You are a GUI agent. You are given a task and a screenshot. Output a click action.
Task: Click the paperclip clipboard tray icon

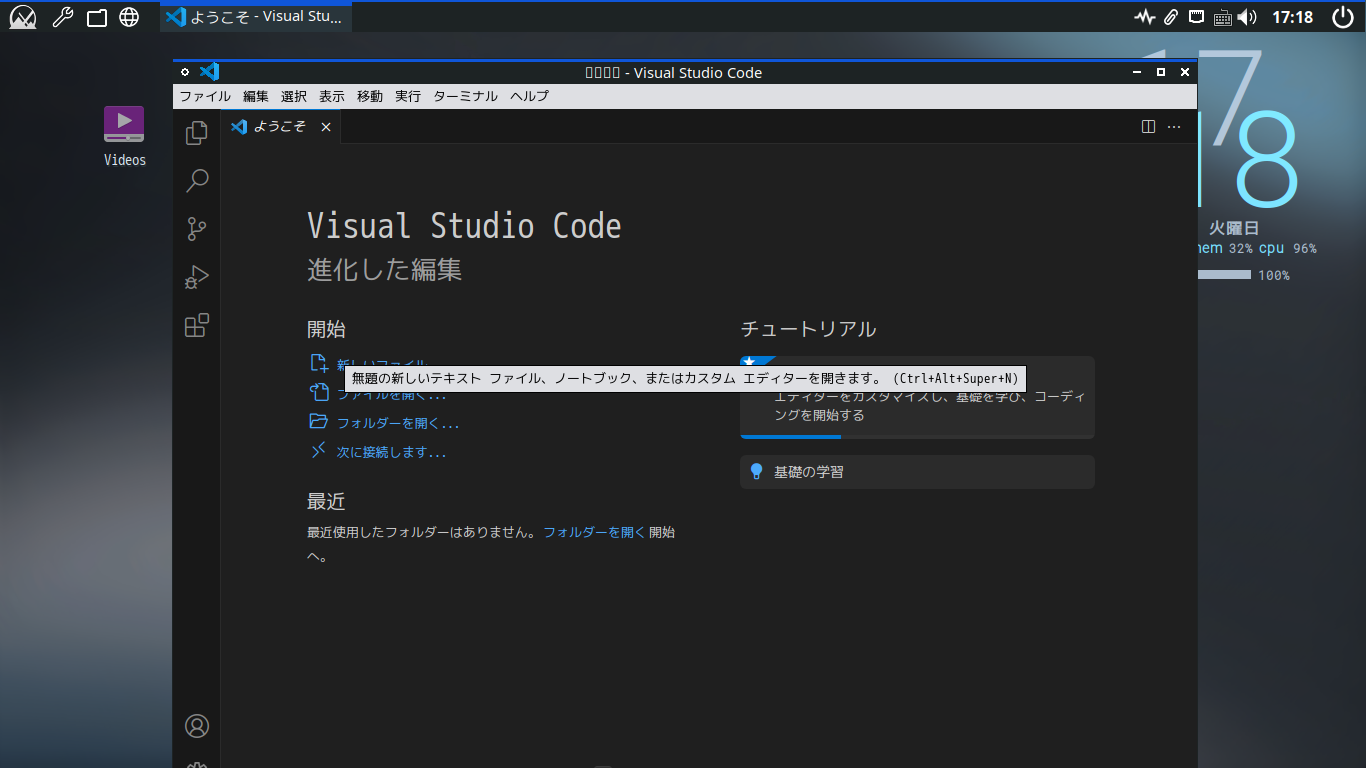pyautogui.click(x=1170, y=17)
